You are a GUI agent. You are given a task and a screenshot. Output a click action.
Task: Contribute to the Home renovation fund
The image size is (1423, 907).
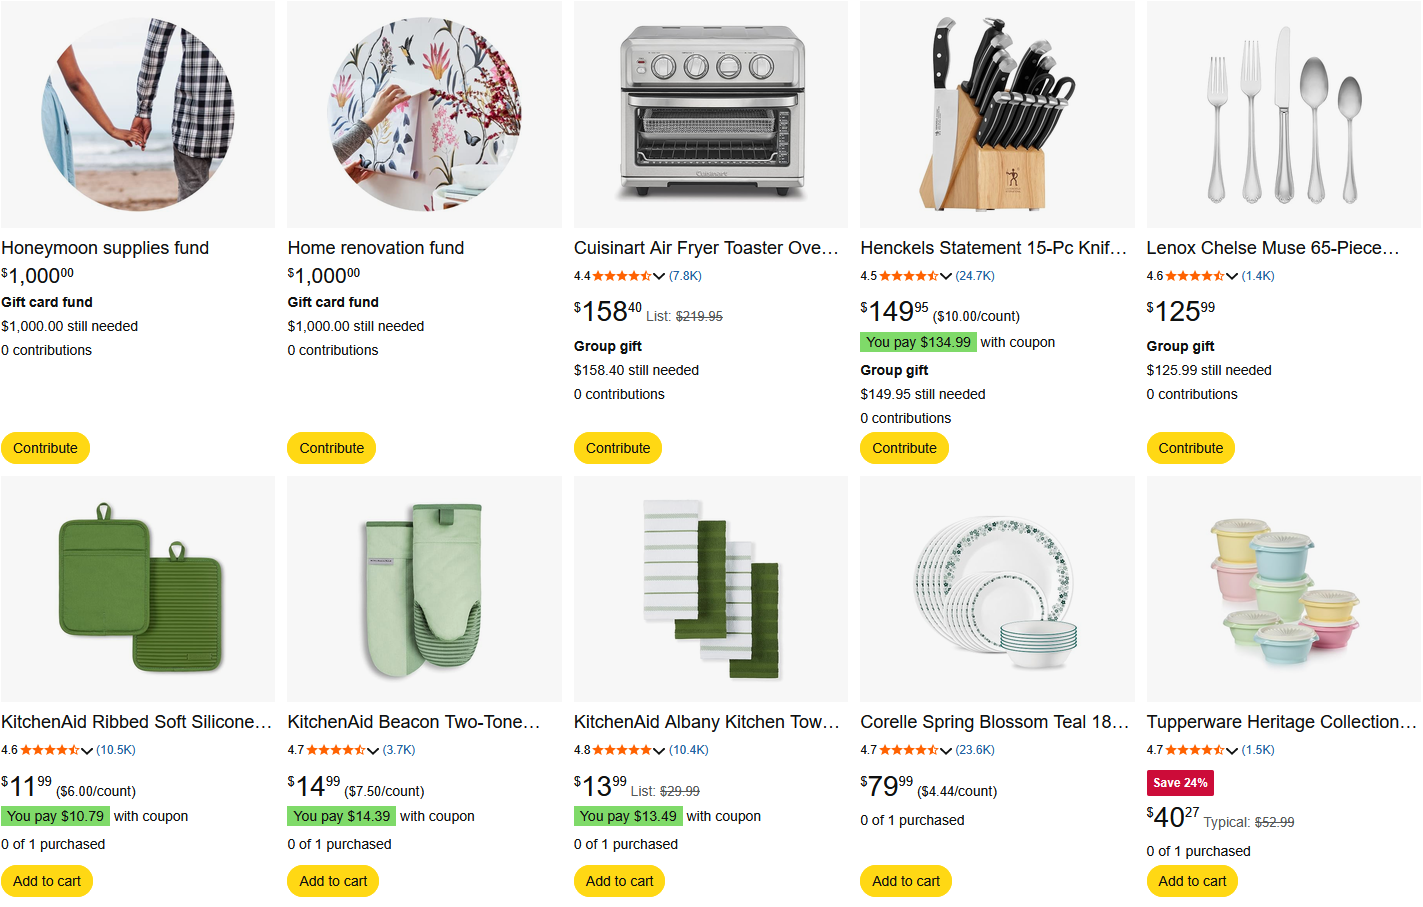(331, 448)
